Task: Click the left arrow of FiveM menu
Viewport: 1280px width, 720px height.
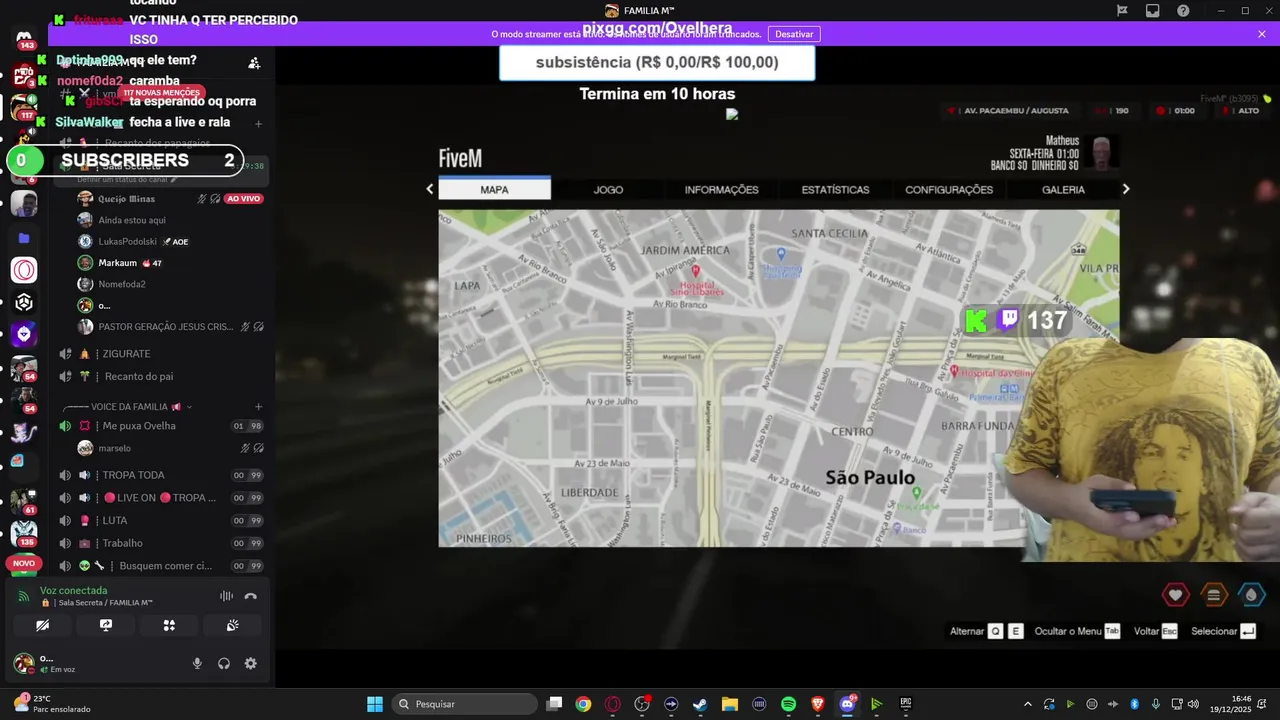Action: pyautogui.click(x=430, y=189)
